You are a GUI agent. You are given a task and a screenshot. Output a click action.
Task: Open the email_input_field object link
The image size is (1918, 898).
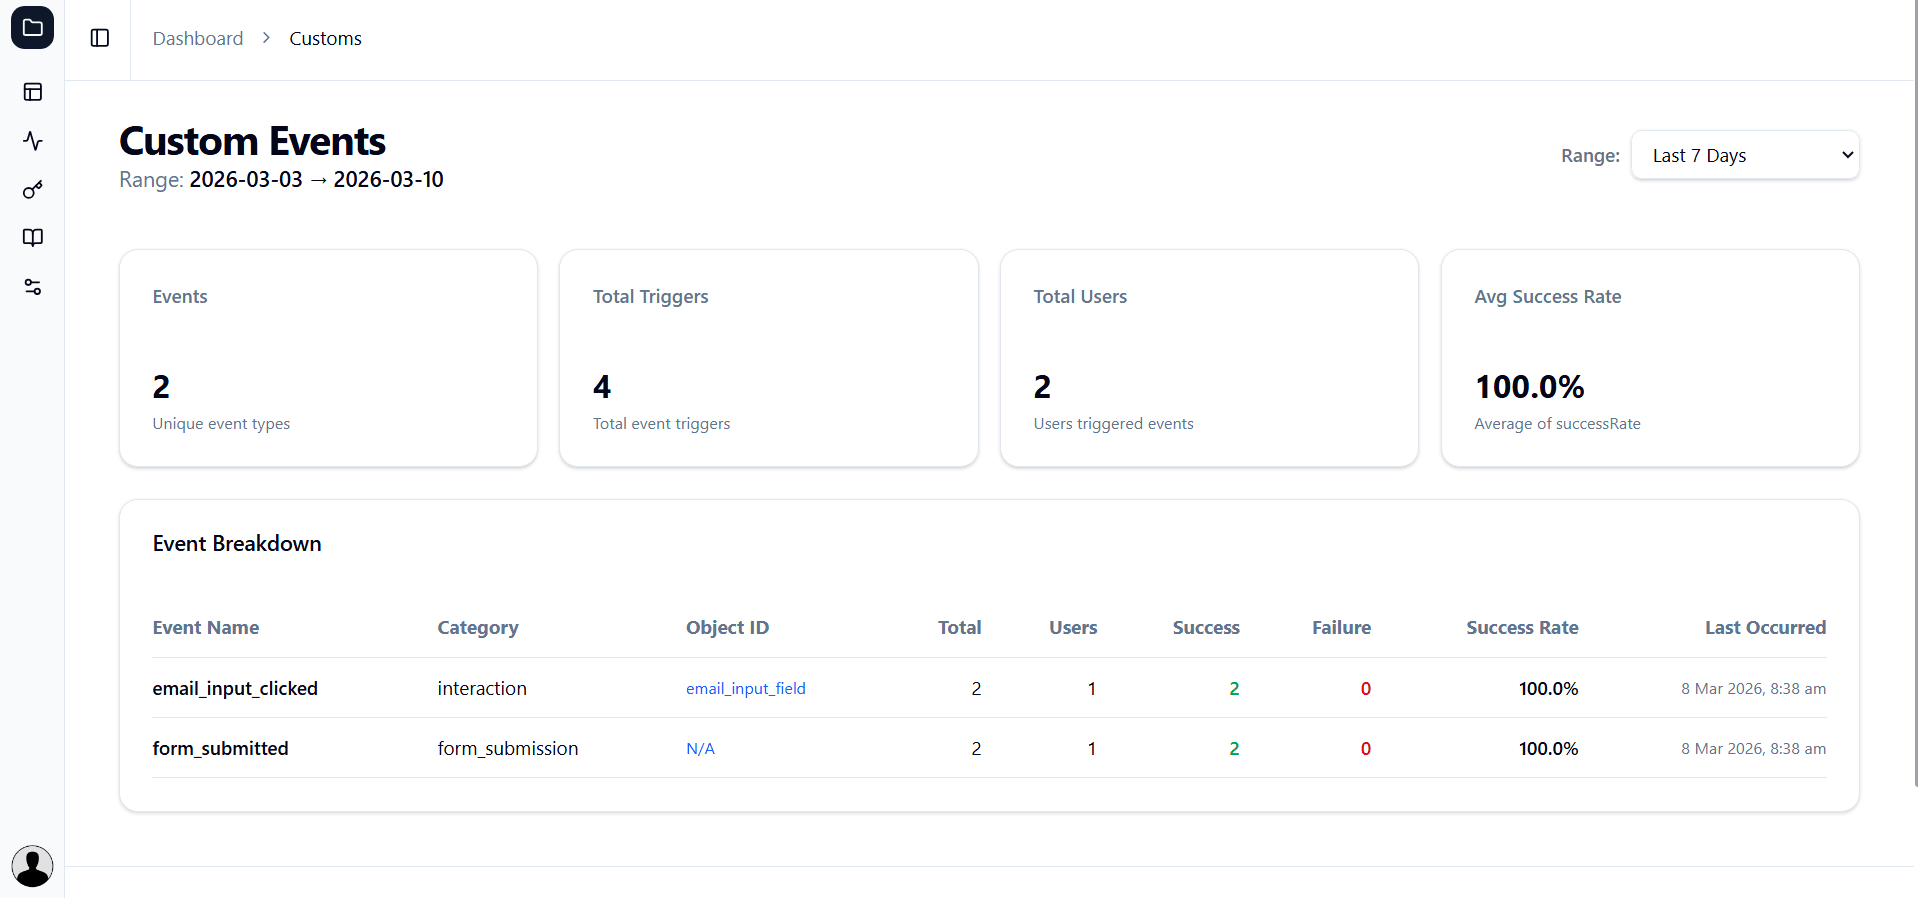[x=746, y=688]
